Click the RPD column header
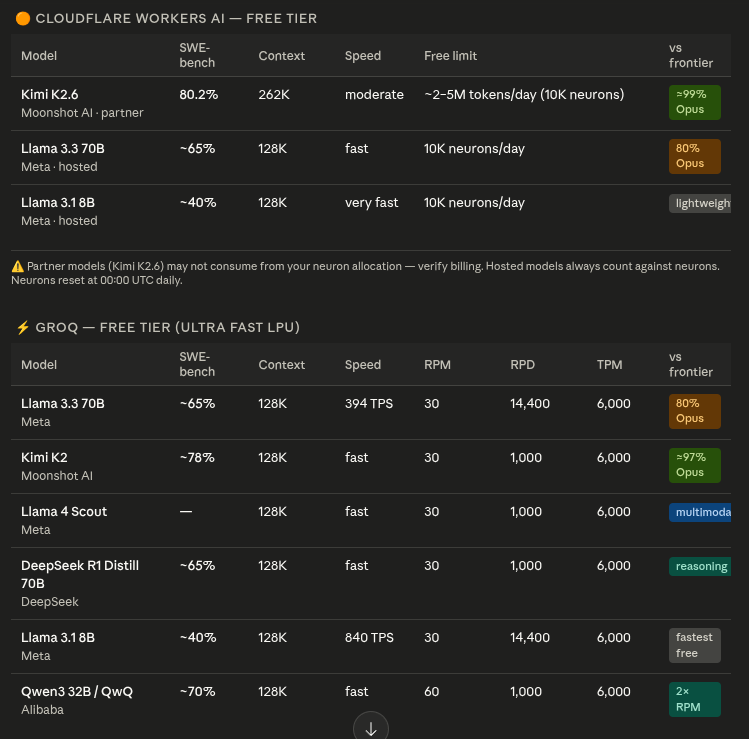749x739 pixels. coord(522,364)
